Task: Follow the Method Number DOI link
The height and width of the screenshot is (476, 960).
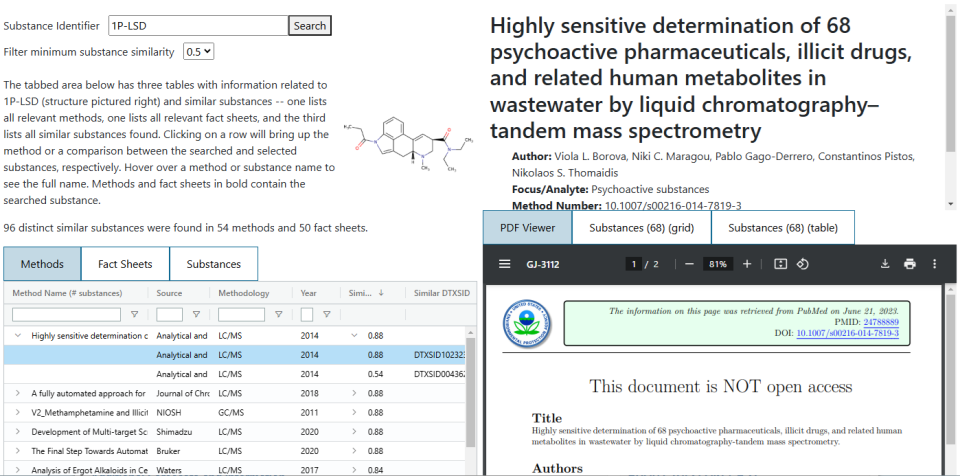Action: (673, 205)
